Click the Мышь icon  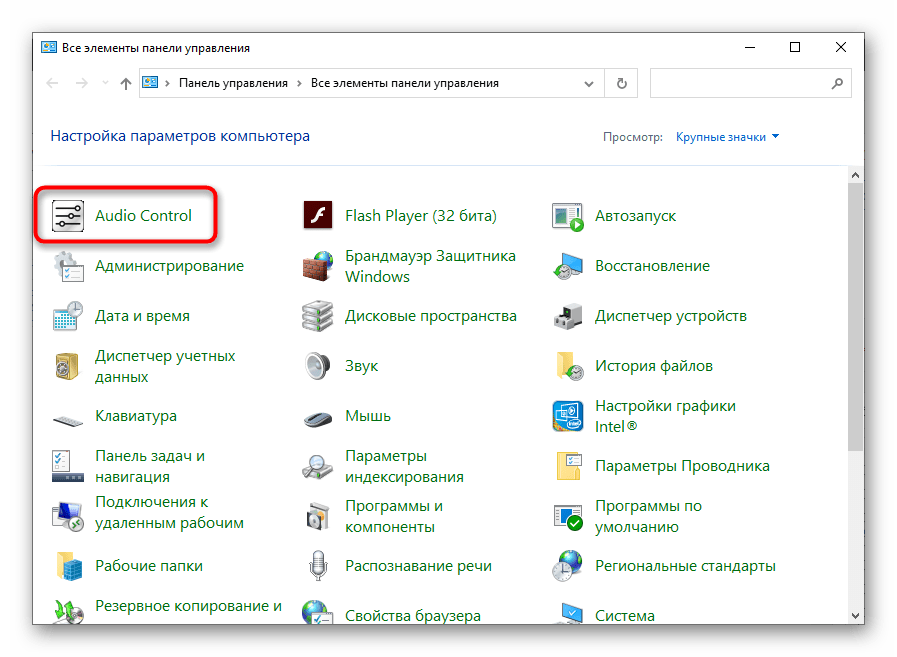click(317, 416)
